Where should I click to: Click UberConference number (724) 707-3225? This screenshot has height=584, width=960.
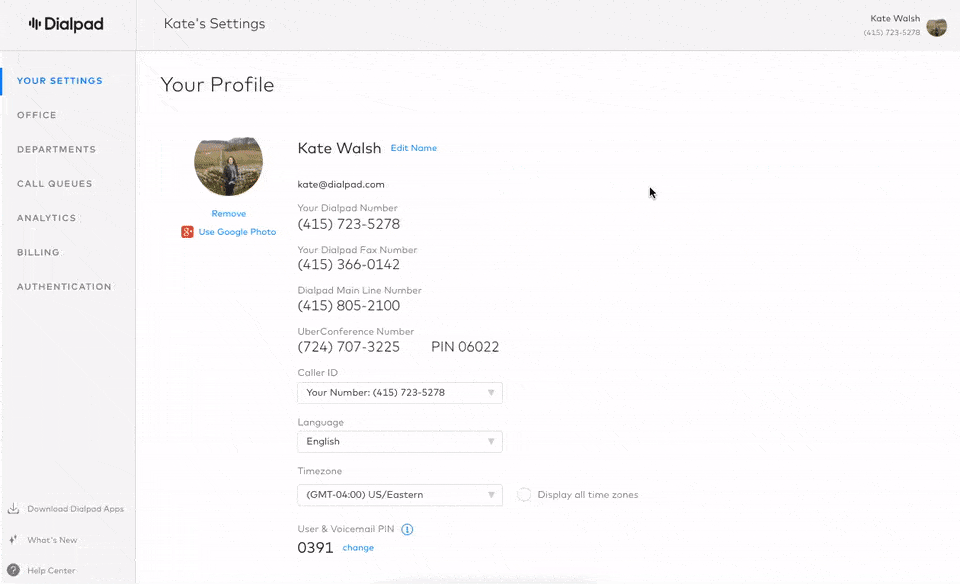coord(348,347)
